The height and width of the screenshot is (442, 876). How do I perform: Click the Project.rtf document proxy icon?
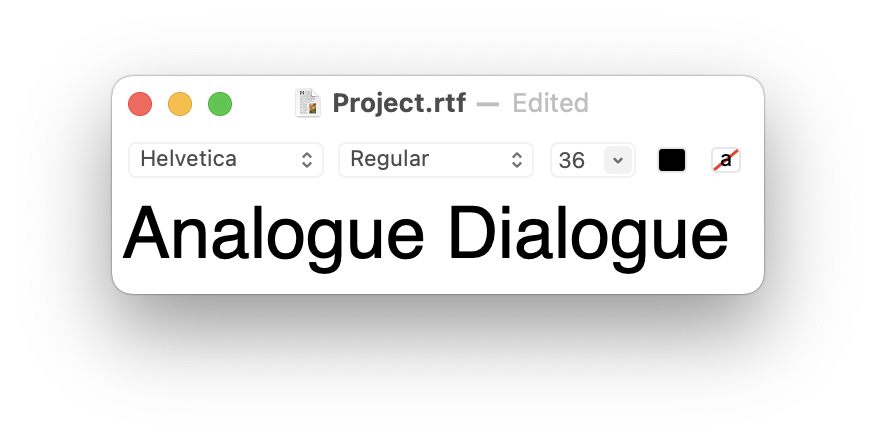click(308, 103)
